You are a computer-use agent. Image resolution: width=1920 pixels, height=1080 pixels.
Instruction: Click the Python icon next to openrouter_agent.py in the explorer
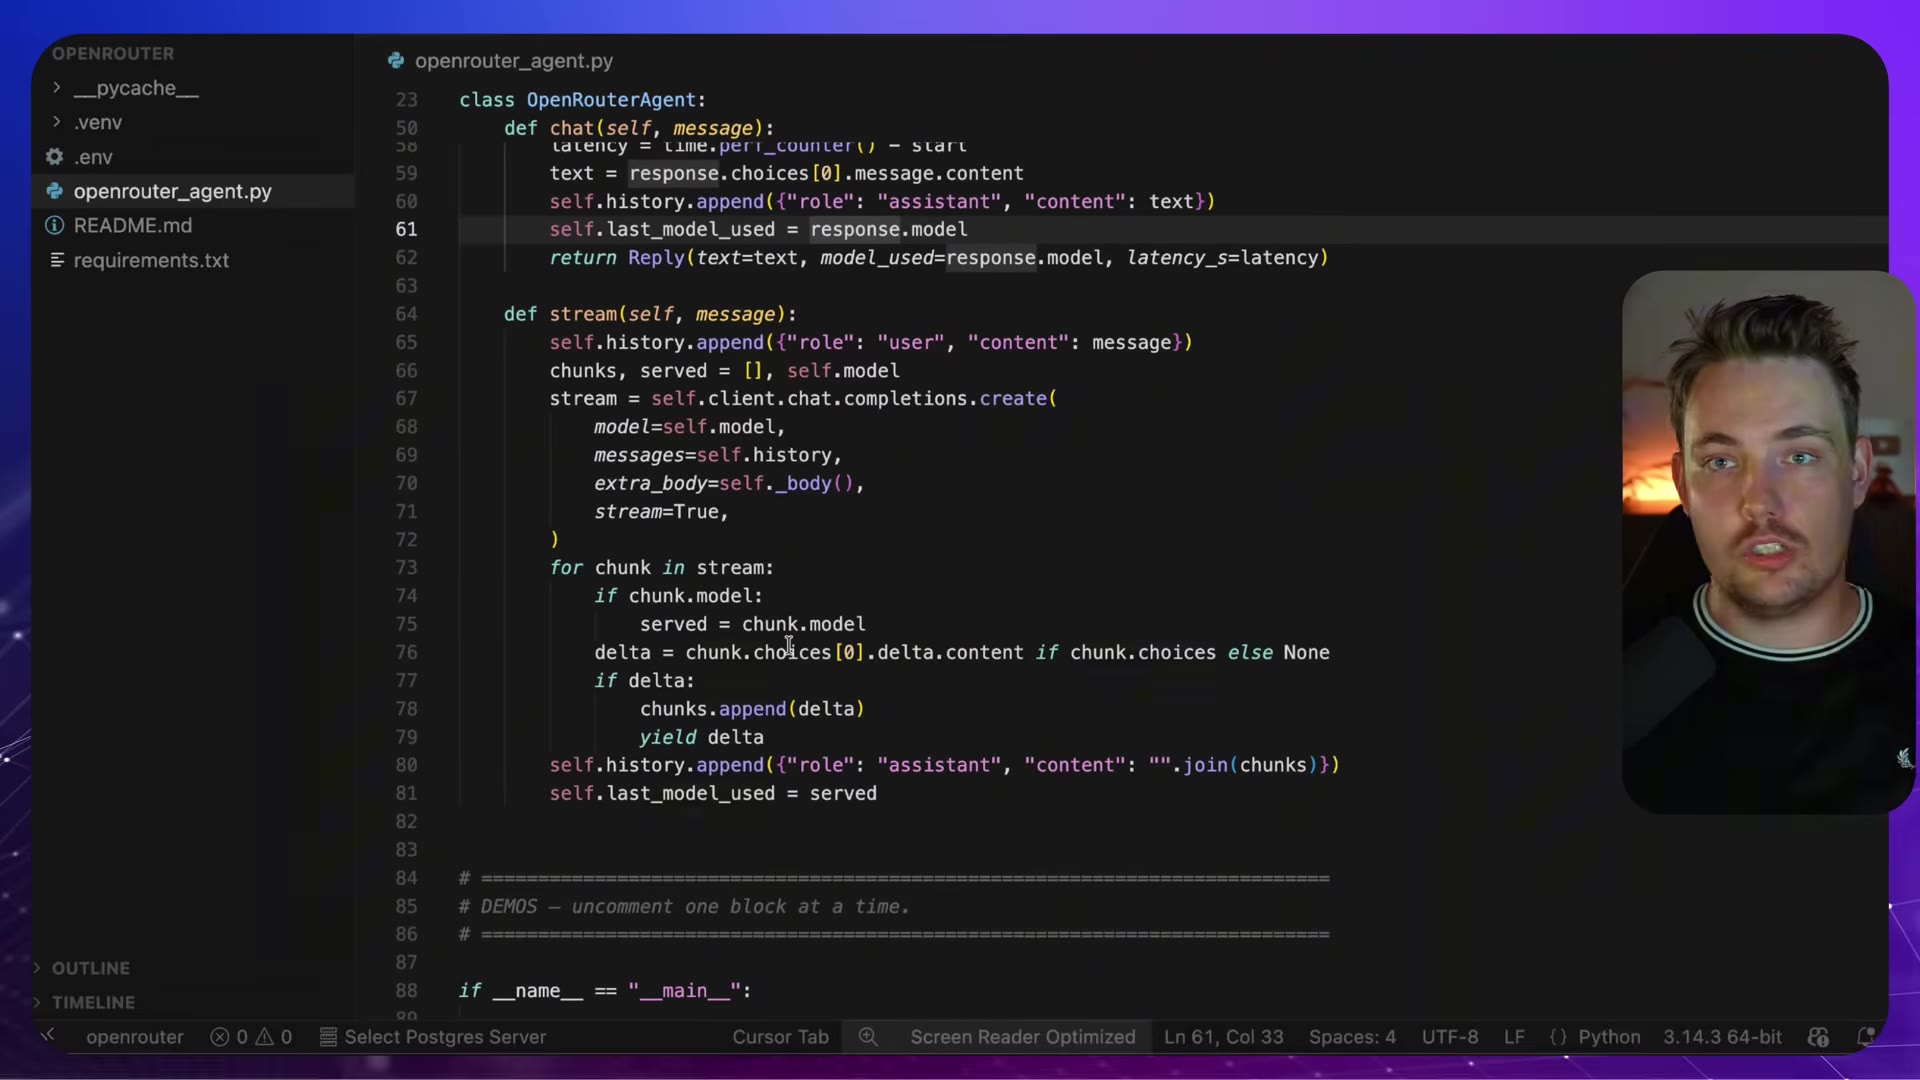click(55, 191)
